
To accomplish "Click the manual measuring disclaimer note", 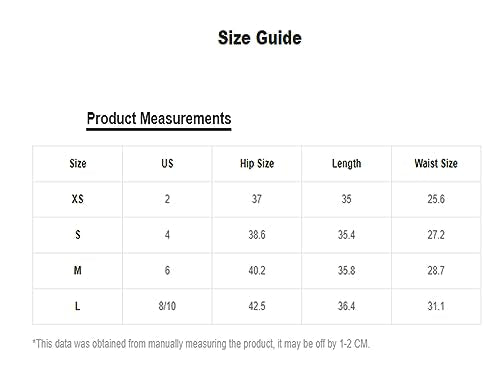I will (201, 344).
